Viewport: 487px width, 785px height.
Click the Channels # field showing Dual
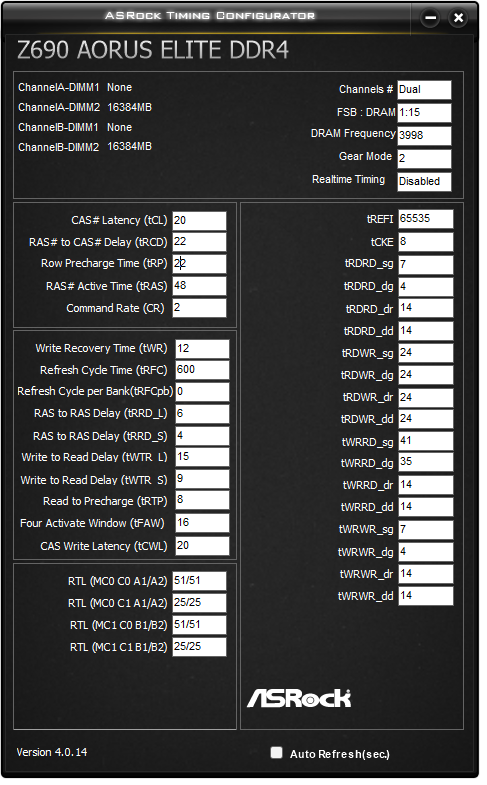pyautogui.click(x=424, y=90)
